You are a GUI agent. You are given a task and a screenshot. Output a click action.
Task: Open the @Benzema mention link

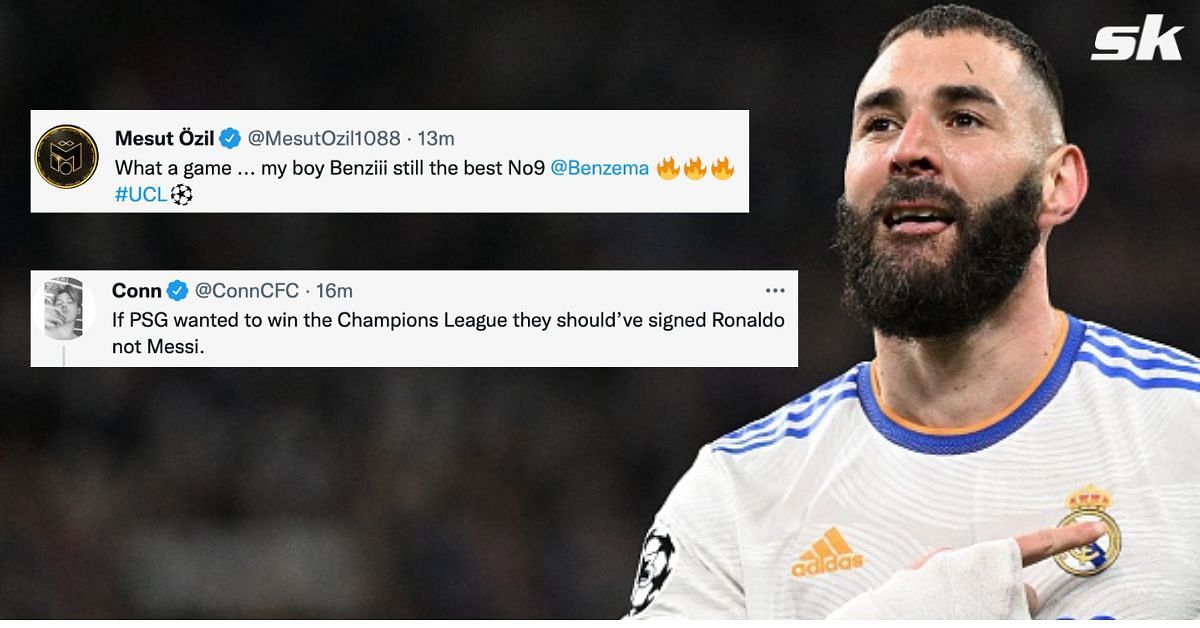(600, 168)
